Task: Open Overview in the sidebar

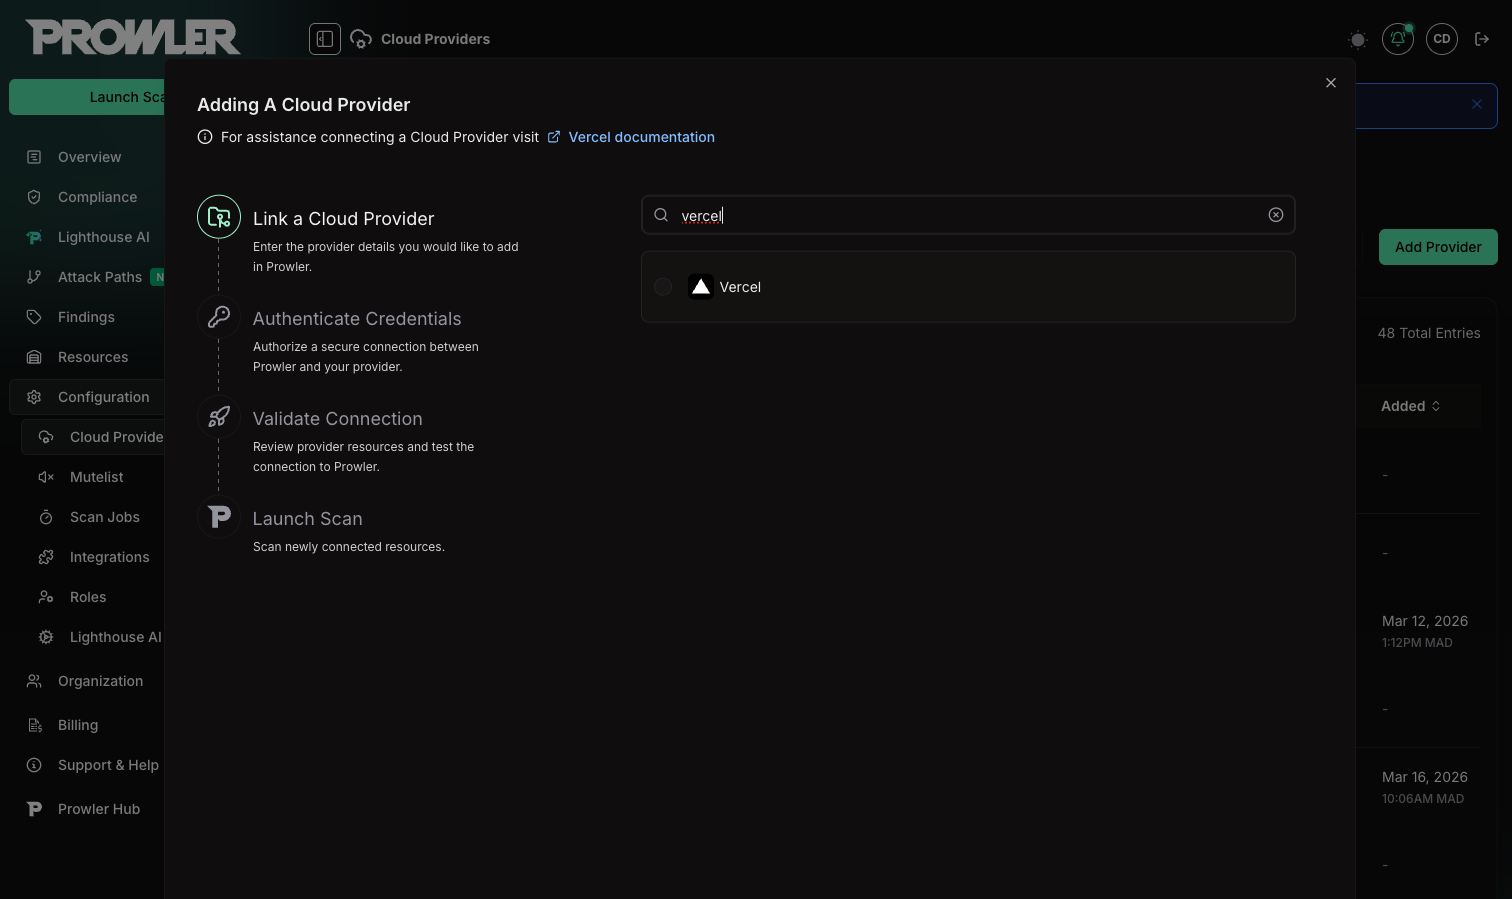Action: click(x=89, y=157)
